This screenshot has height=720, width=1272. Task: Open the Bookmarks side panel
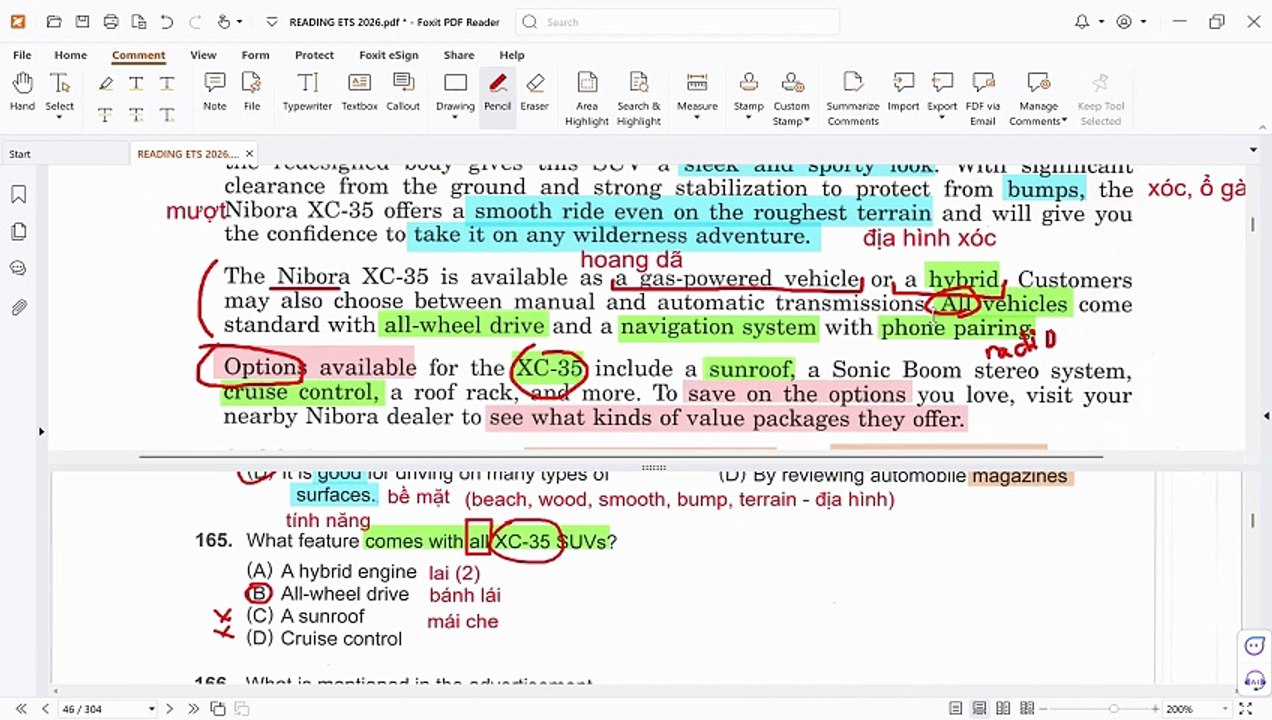(18, 194)
